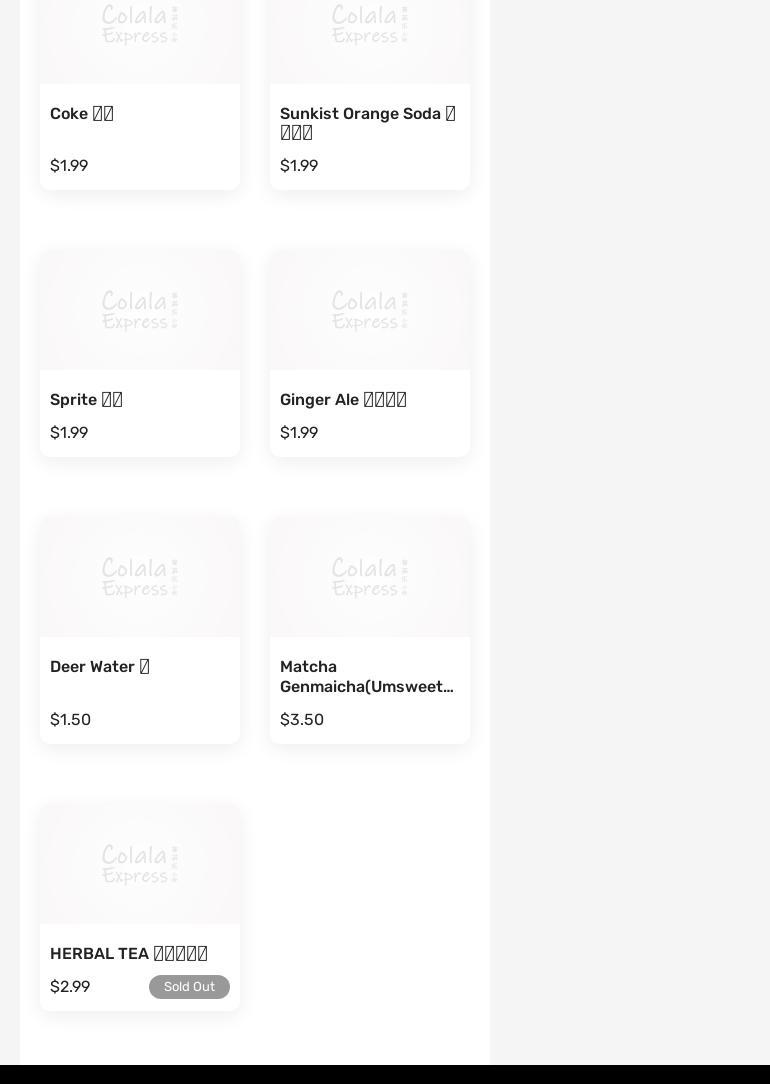The height and width of the screenshot is (1084, 770).
Task: Select the Sprite product thumbnail
Action: (140, 310)
